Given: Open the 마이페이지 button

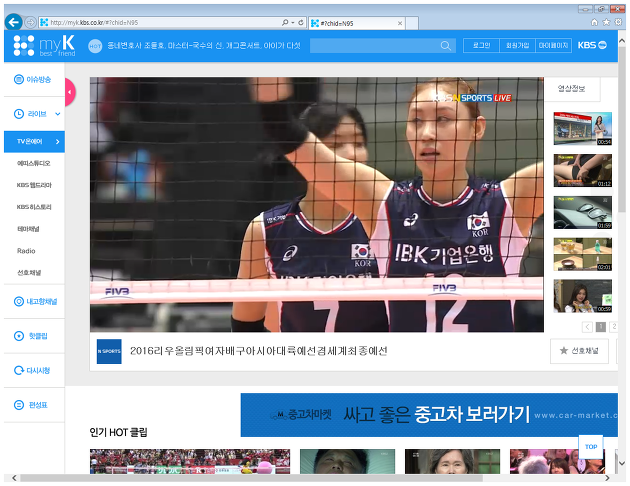Looking at the screenshot, I should tap(554, 45).
